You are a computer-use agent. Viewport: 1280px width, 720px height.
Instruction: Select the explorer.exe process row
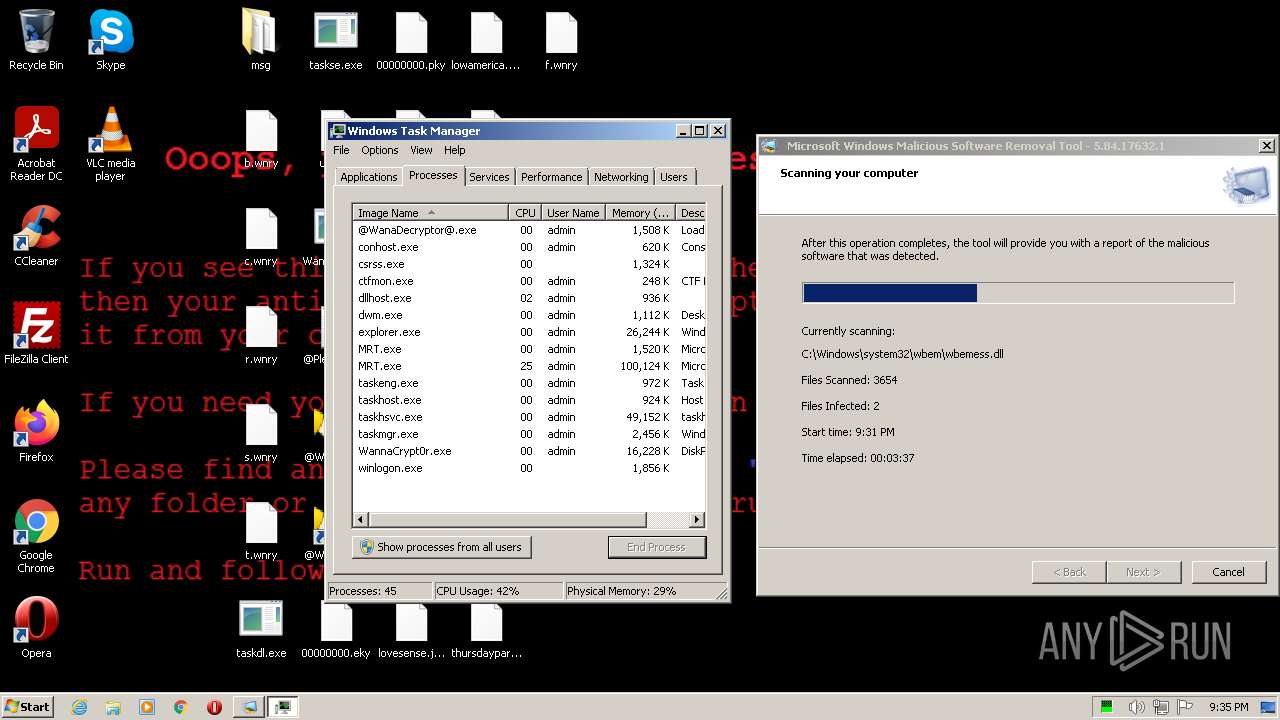pyautogui.click(x=529, y=332)
